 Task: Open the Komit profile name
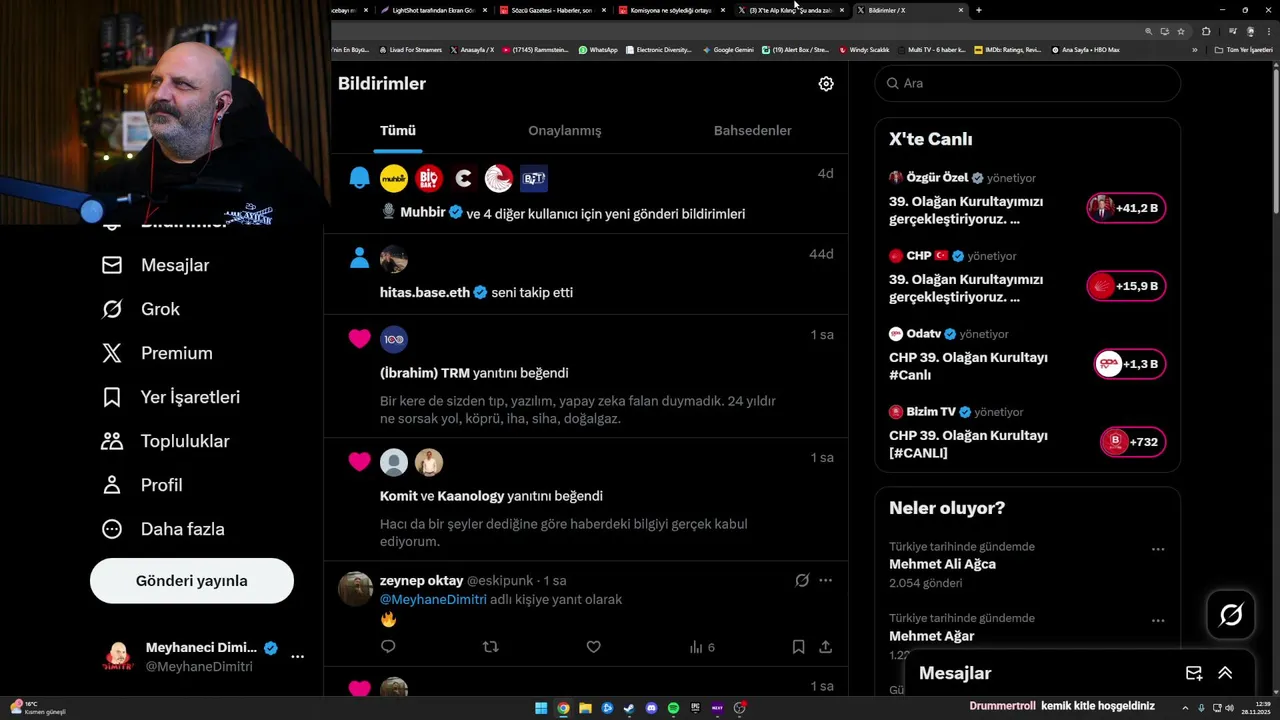[398, 496]
